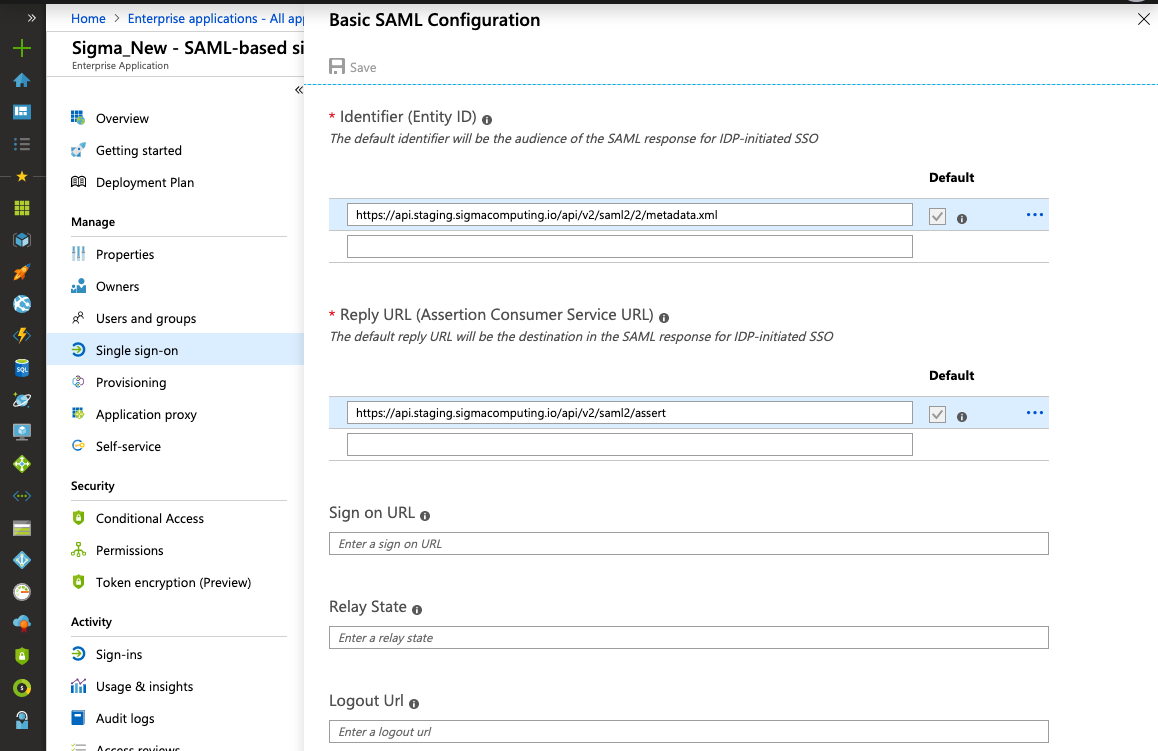Open Token encryption (Preview)
This screenshot has width=1158, height=751.
click(175, 582)
